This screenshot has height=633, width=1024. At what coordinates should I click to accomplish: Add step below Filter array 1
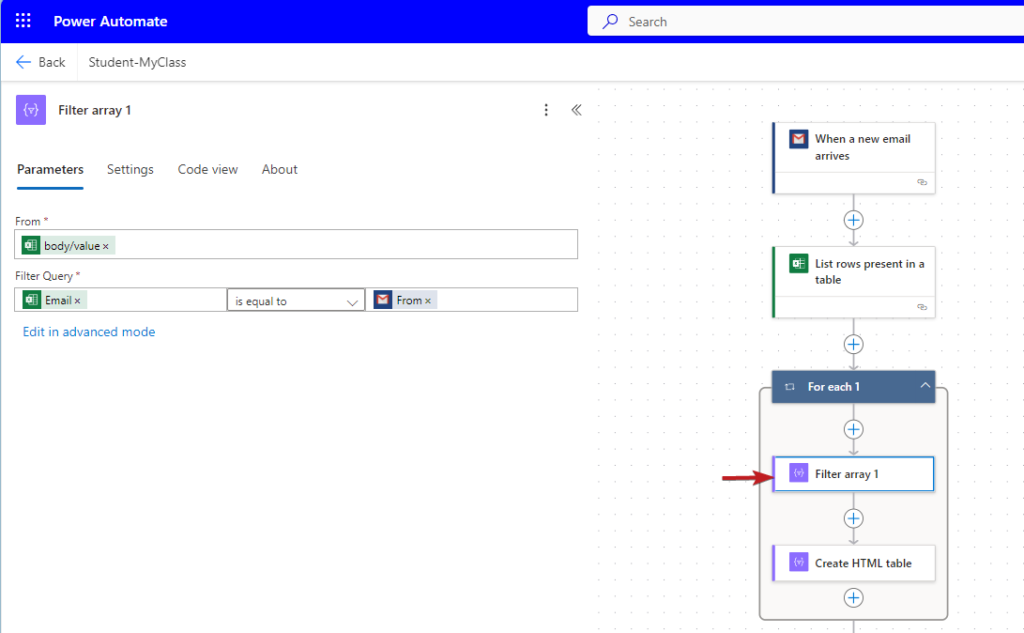click(853, 519)
